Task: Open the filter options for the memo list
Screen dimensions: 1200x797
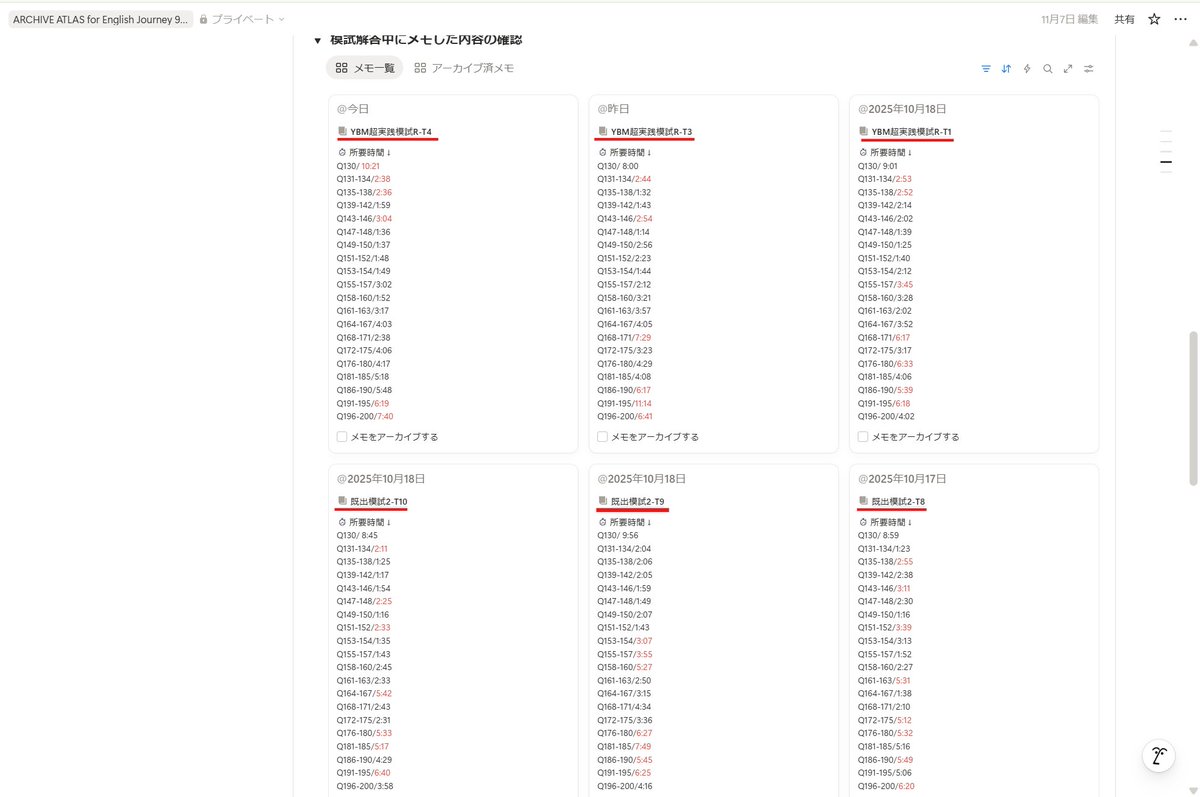Action: tap(985, 69)
